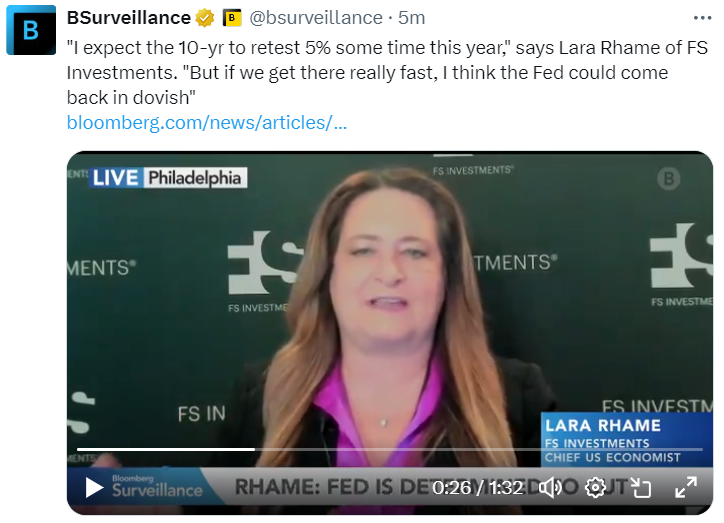Pop out video with picture-in-picture icon
The width and height of the screenshot is (724, 523).
point(640,487)
